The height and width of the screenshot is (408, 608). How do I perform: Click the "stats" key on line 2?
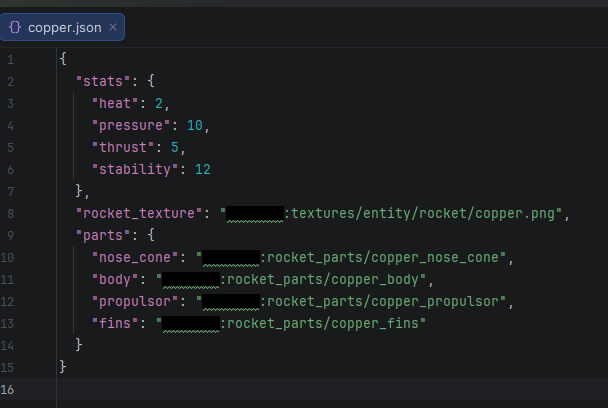click(x=103, y=81)
